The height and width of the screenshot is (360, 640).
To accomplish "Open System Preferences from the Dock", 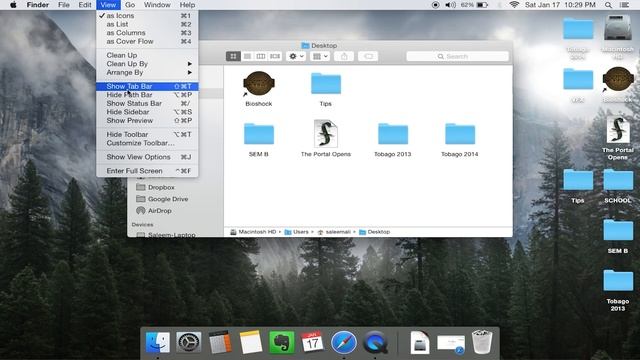I will 189,342.
